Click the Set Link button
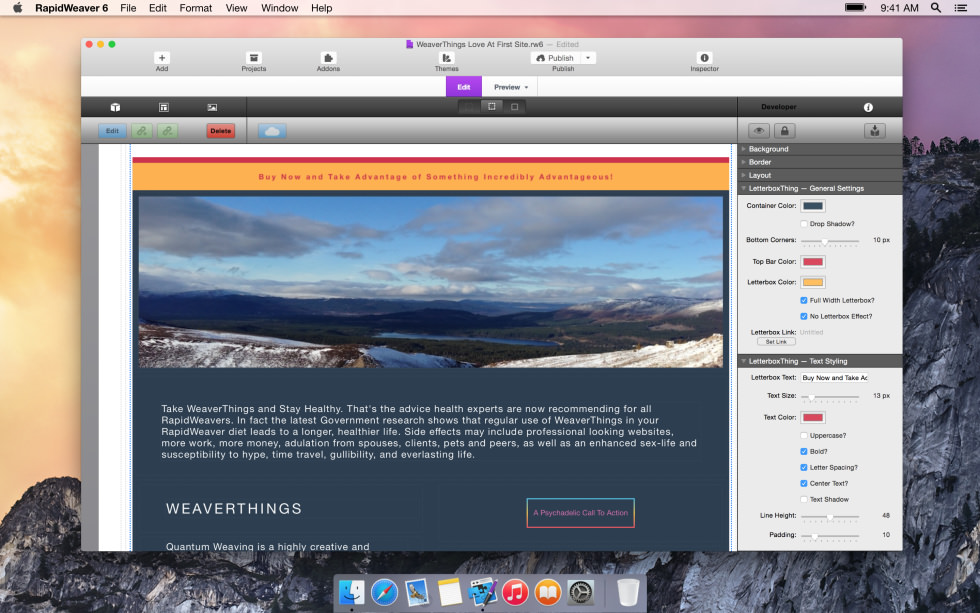The image size is (980, 613). (x=776, y=342)
